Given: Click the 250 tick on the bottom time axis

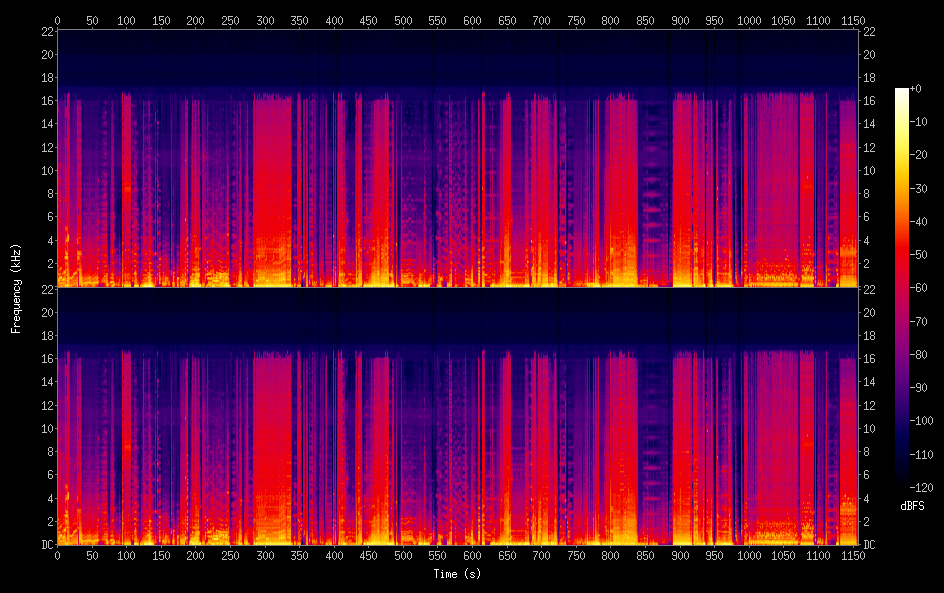Looking at the screenshot, I should point(230,555).
